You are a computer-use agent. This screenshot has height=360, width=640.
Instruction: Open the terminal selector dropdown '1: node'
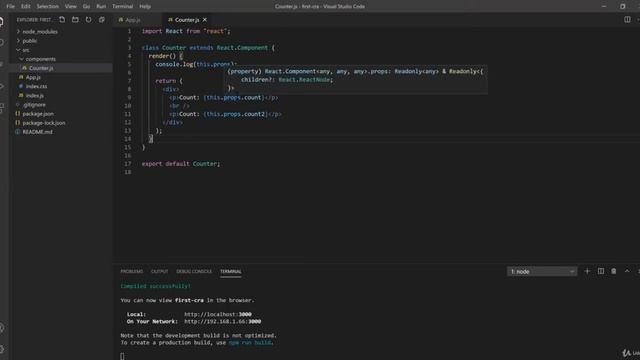542,271
